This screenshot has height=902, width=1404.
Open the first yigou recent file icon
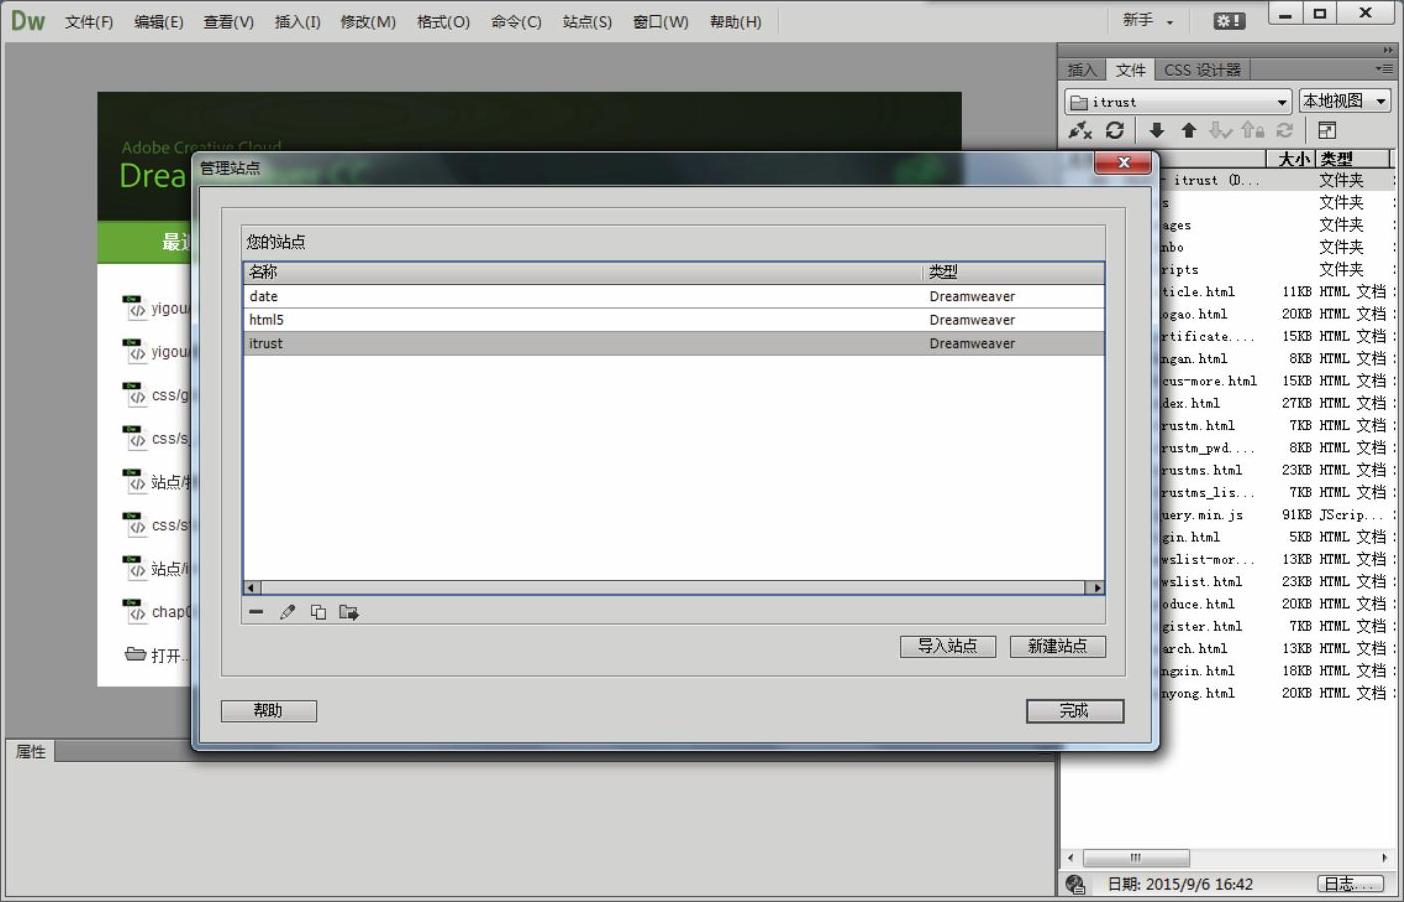click(x=135, y=307)
